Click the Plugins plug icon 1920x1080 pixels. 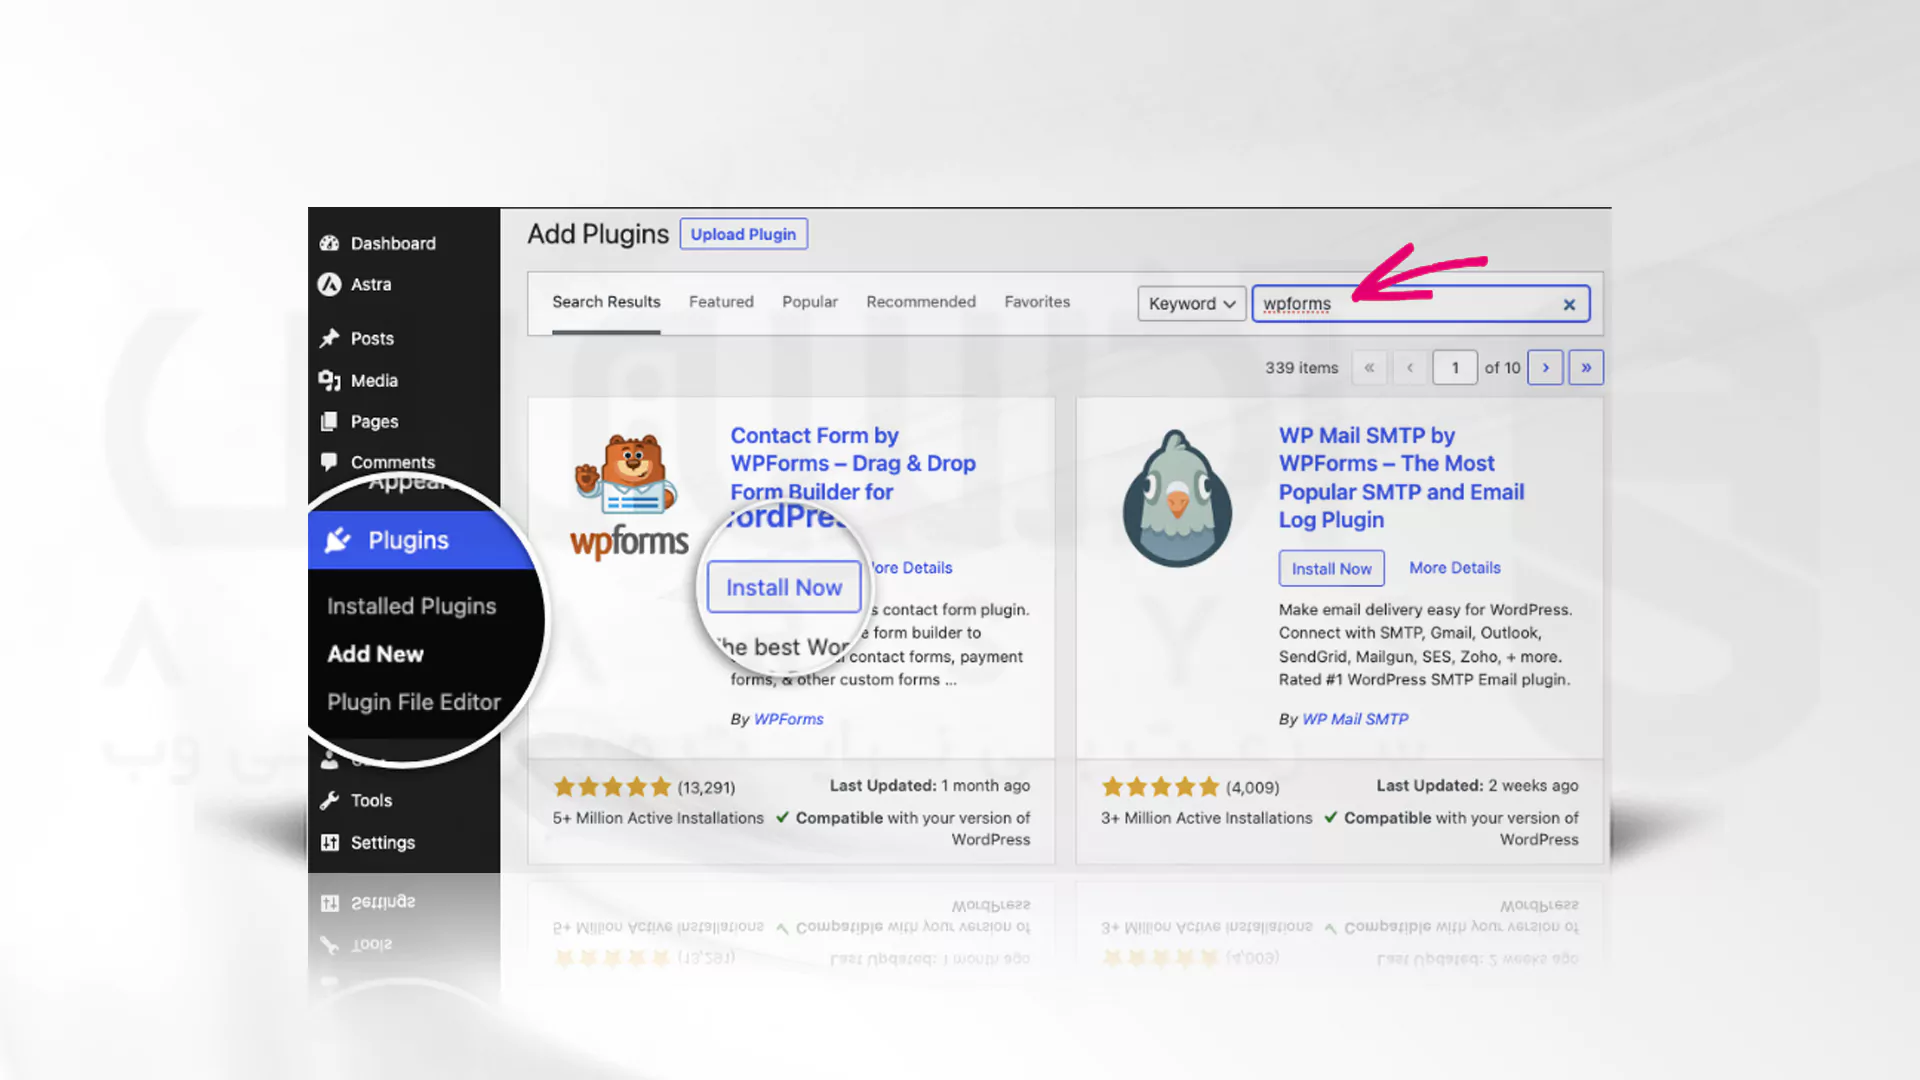338,540
